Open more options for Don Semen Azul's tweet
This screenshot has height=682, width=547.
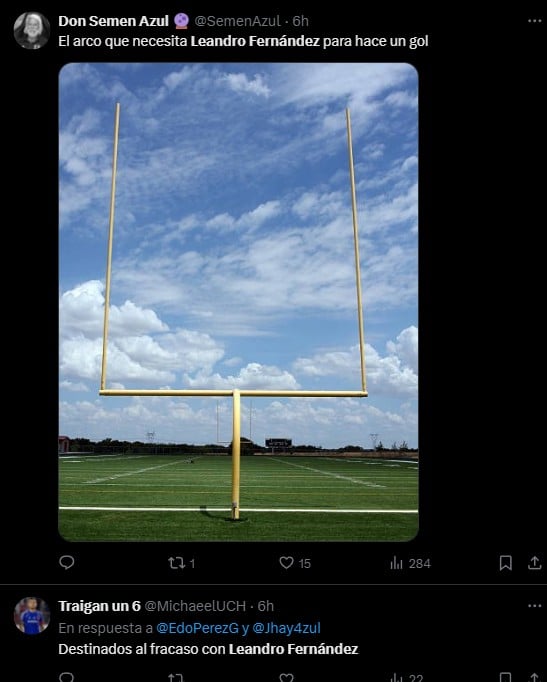click(x=534, y=21)
